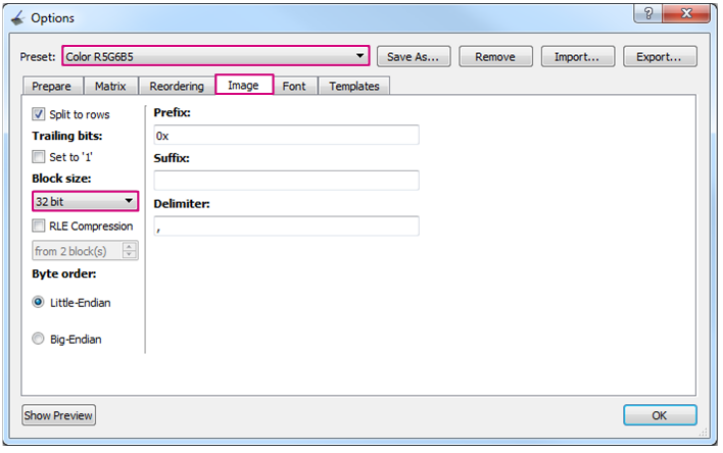Click inside the Prefix text field
This screenshot has width=723, height=453.
285,135
